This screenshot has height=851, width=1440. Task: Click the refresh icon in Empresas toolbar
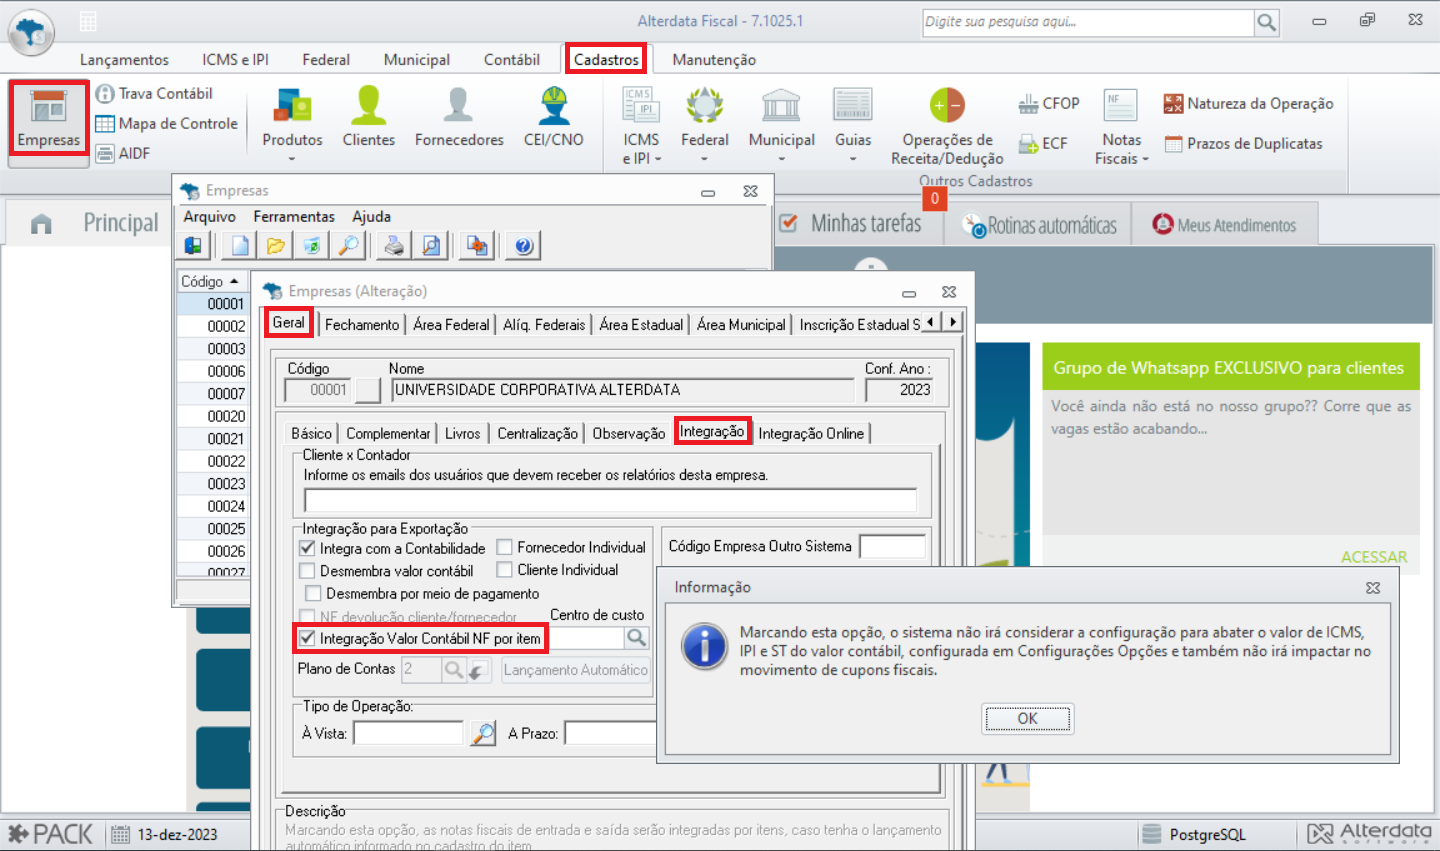(312, 245)
